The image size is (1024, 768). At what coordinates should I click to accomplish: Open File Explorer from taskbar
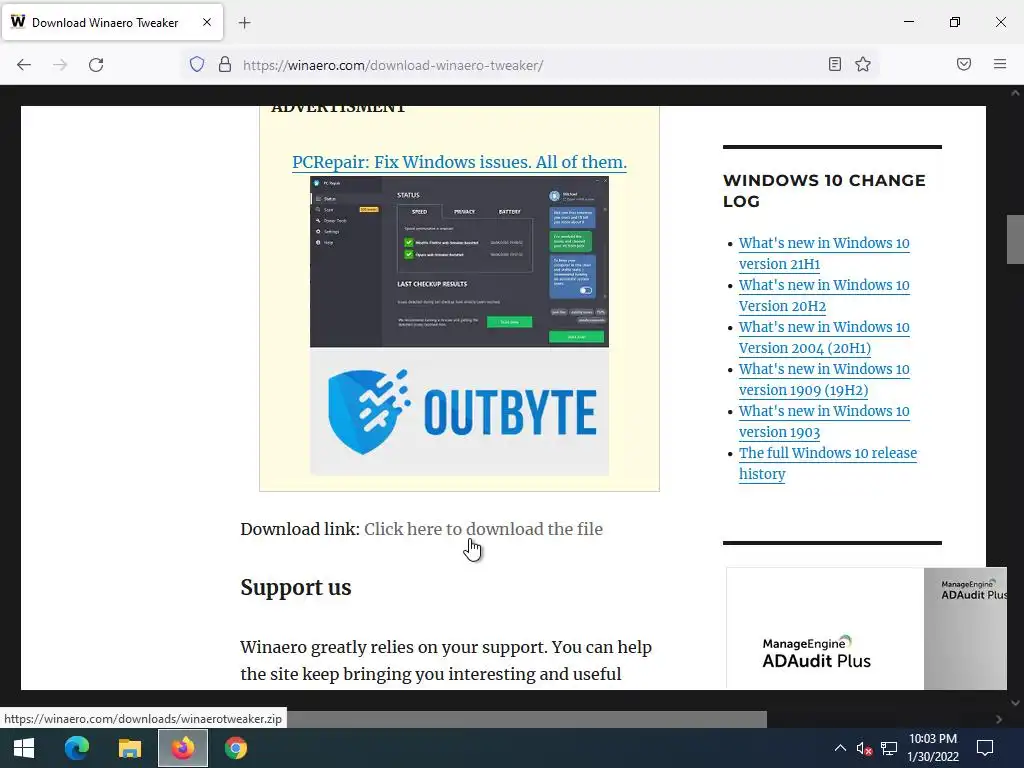129,748
